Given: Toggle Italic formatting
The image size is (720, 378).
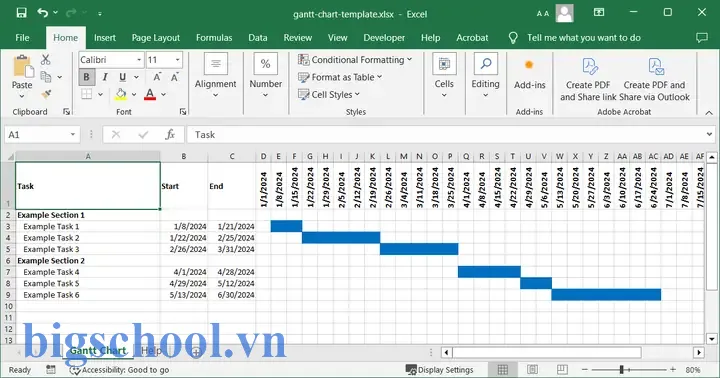Looking at the screenshot, I should pyautogui.click(x=105, y=77).
